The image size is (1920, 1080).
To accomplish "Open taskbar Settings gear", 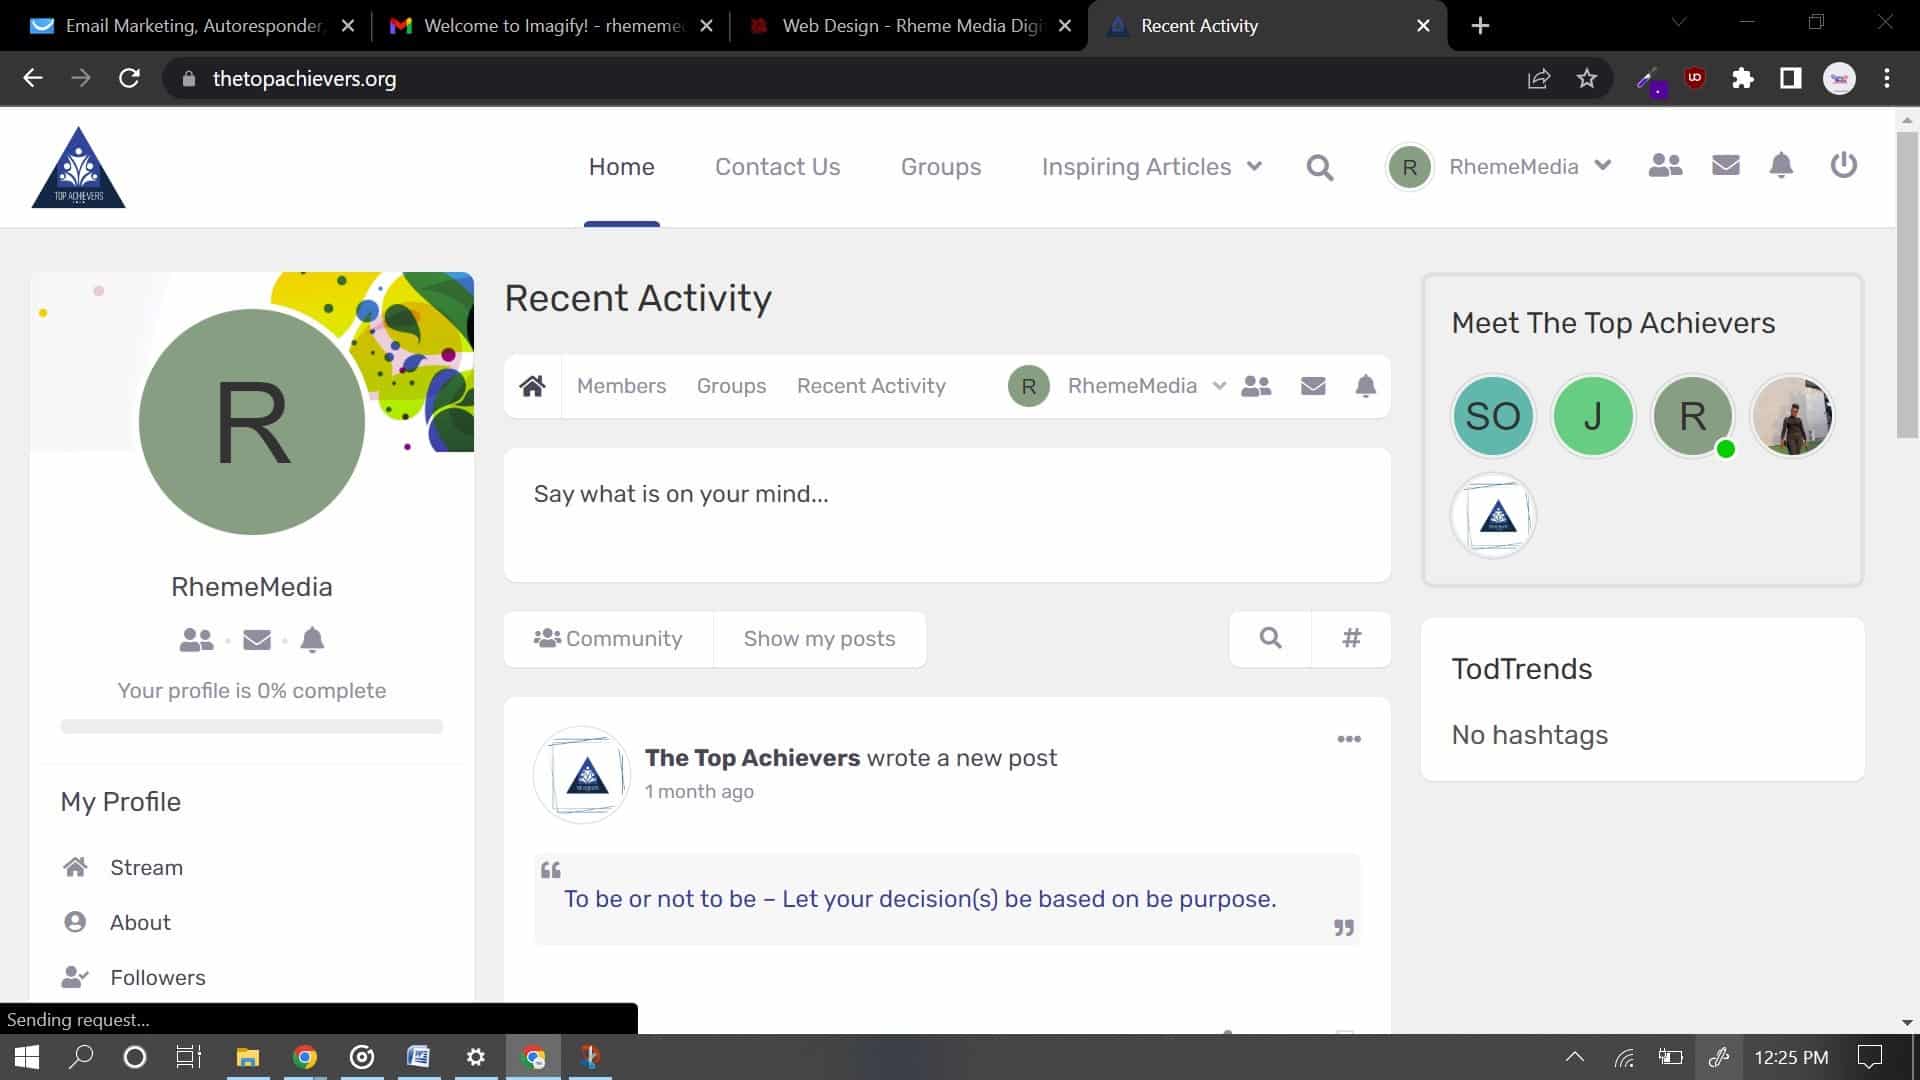I will pos(476,1057).
